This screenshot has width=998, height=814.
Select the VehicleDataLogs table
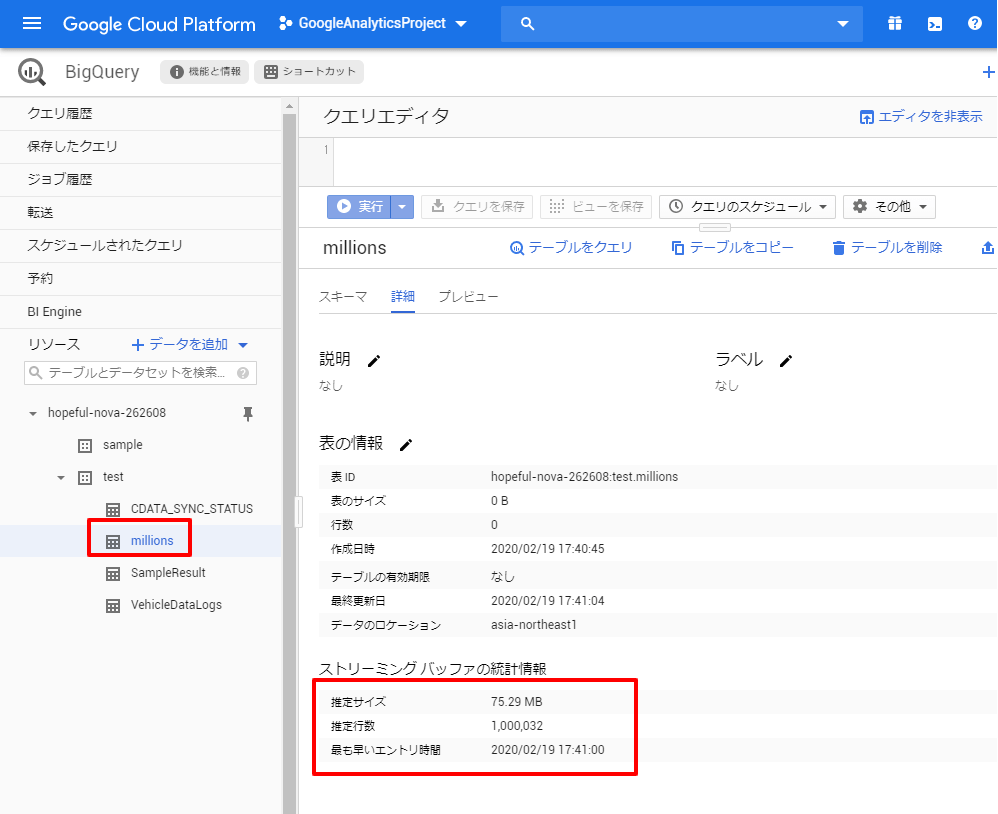[176, 605]
